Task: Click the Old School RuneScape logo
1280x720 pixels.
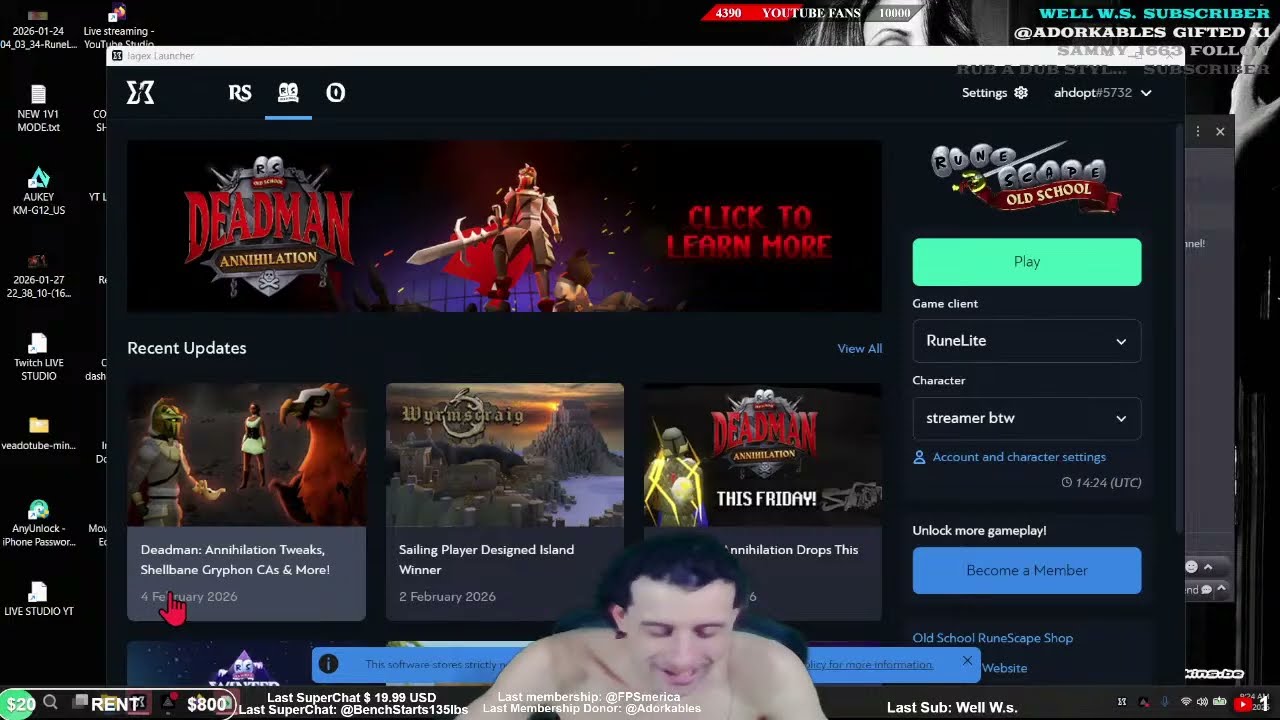Action: point(1026,179)
